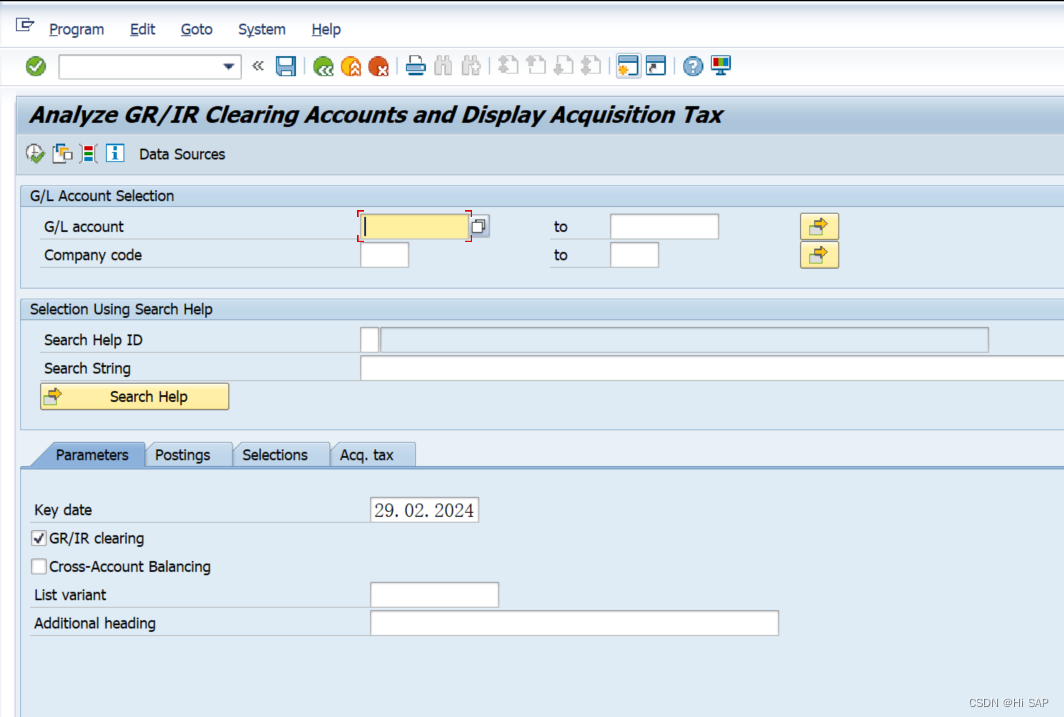
Task: Disable the GR/IR clearing checkbox
Action: [38, 538]
